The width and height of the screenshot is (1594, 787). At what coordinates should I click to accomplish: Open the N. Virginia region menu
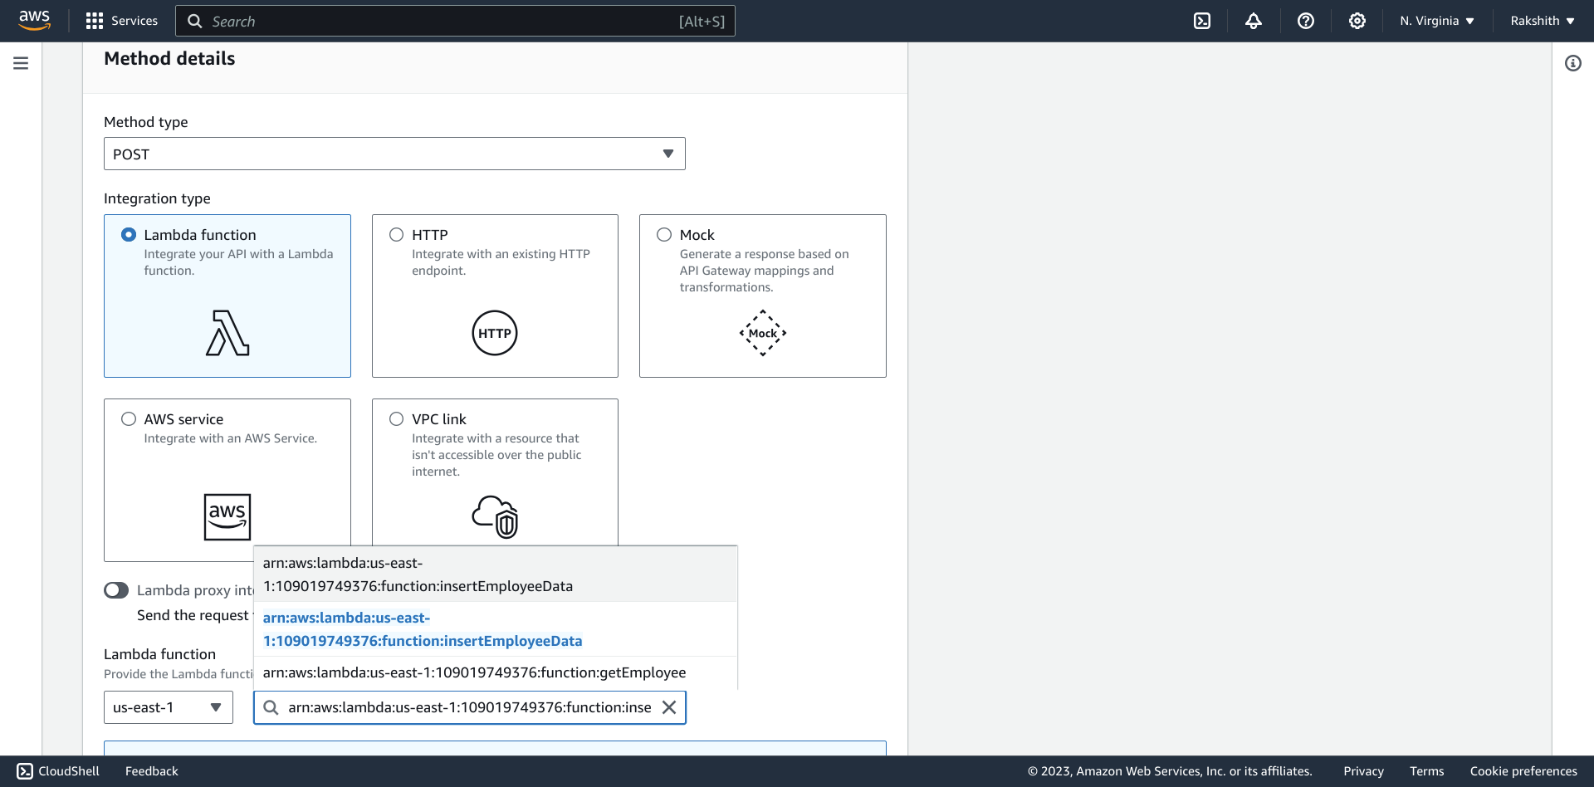1437,21
